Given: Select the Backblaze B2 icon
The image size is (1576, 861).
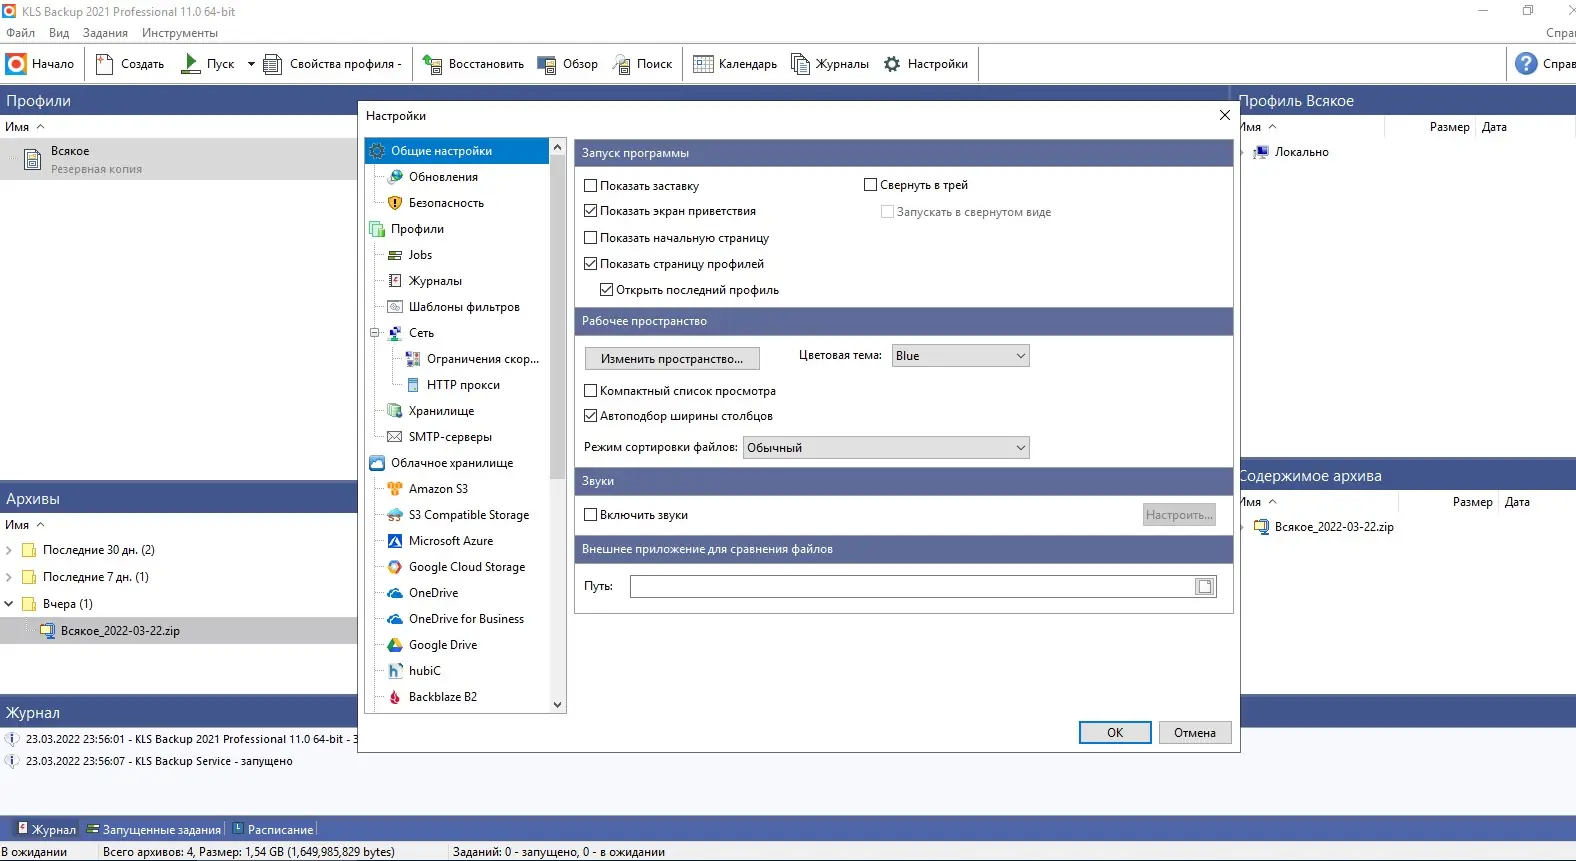Looking at the screenshot, I should click(395, 697).
